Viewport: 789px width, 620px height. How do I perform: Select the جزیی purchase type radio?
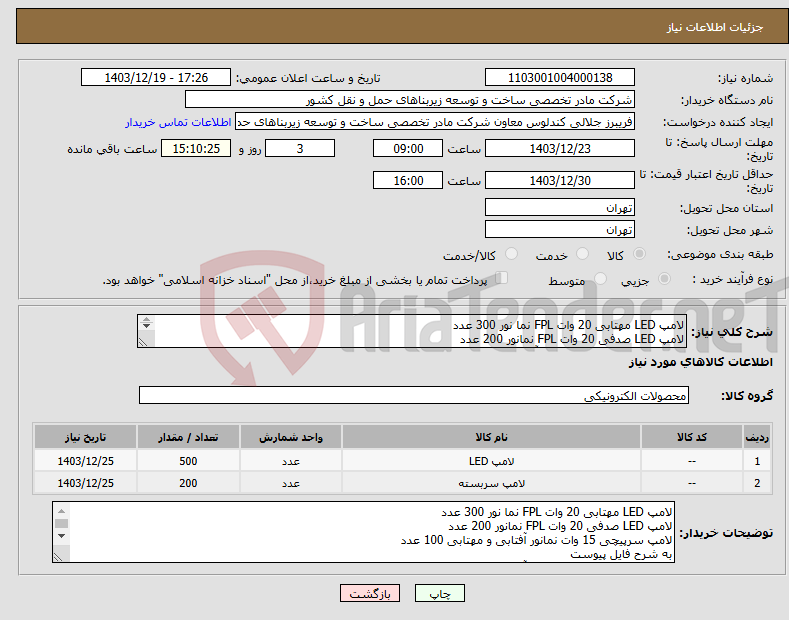[x=664, y=278]
